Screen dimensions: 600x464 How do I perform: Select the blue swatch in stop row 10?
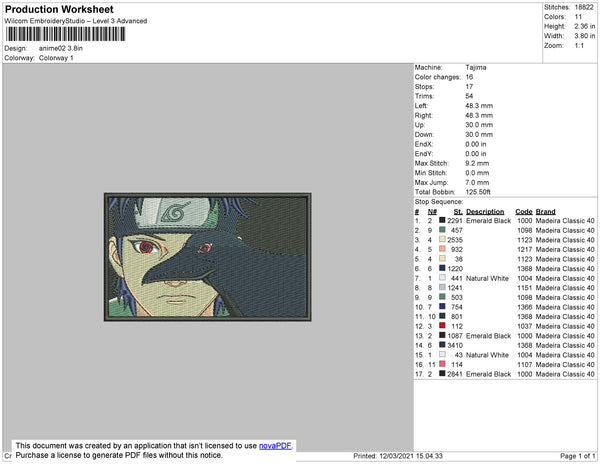click(442, 306)
